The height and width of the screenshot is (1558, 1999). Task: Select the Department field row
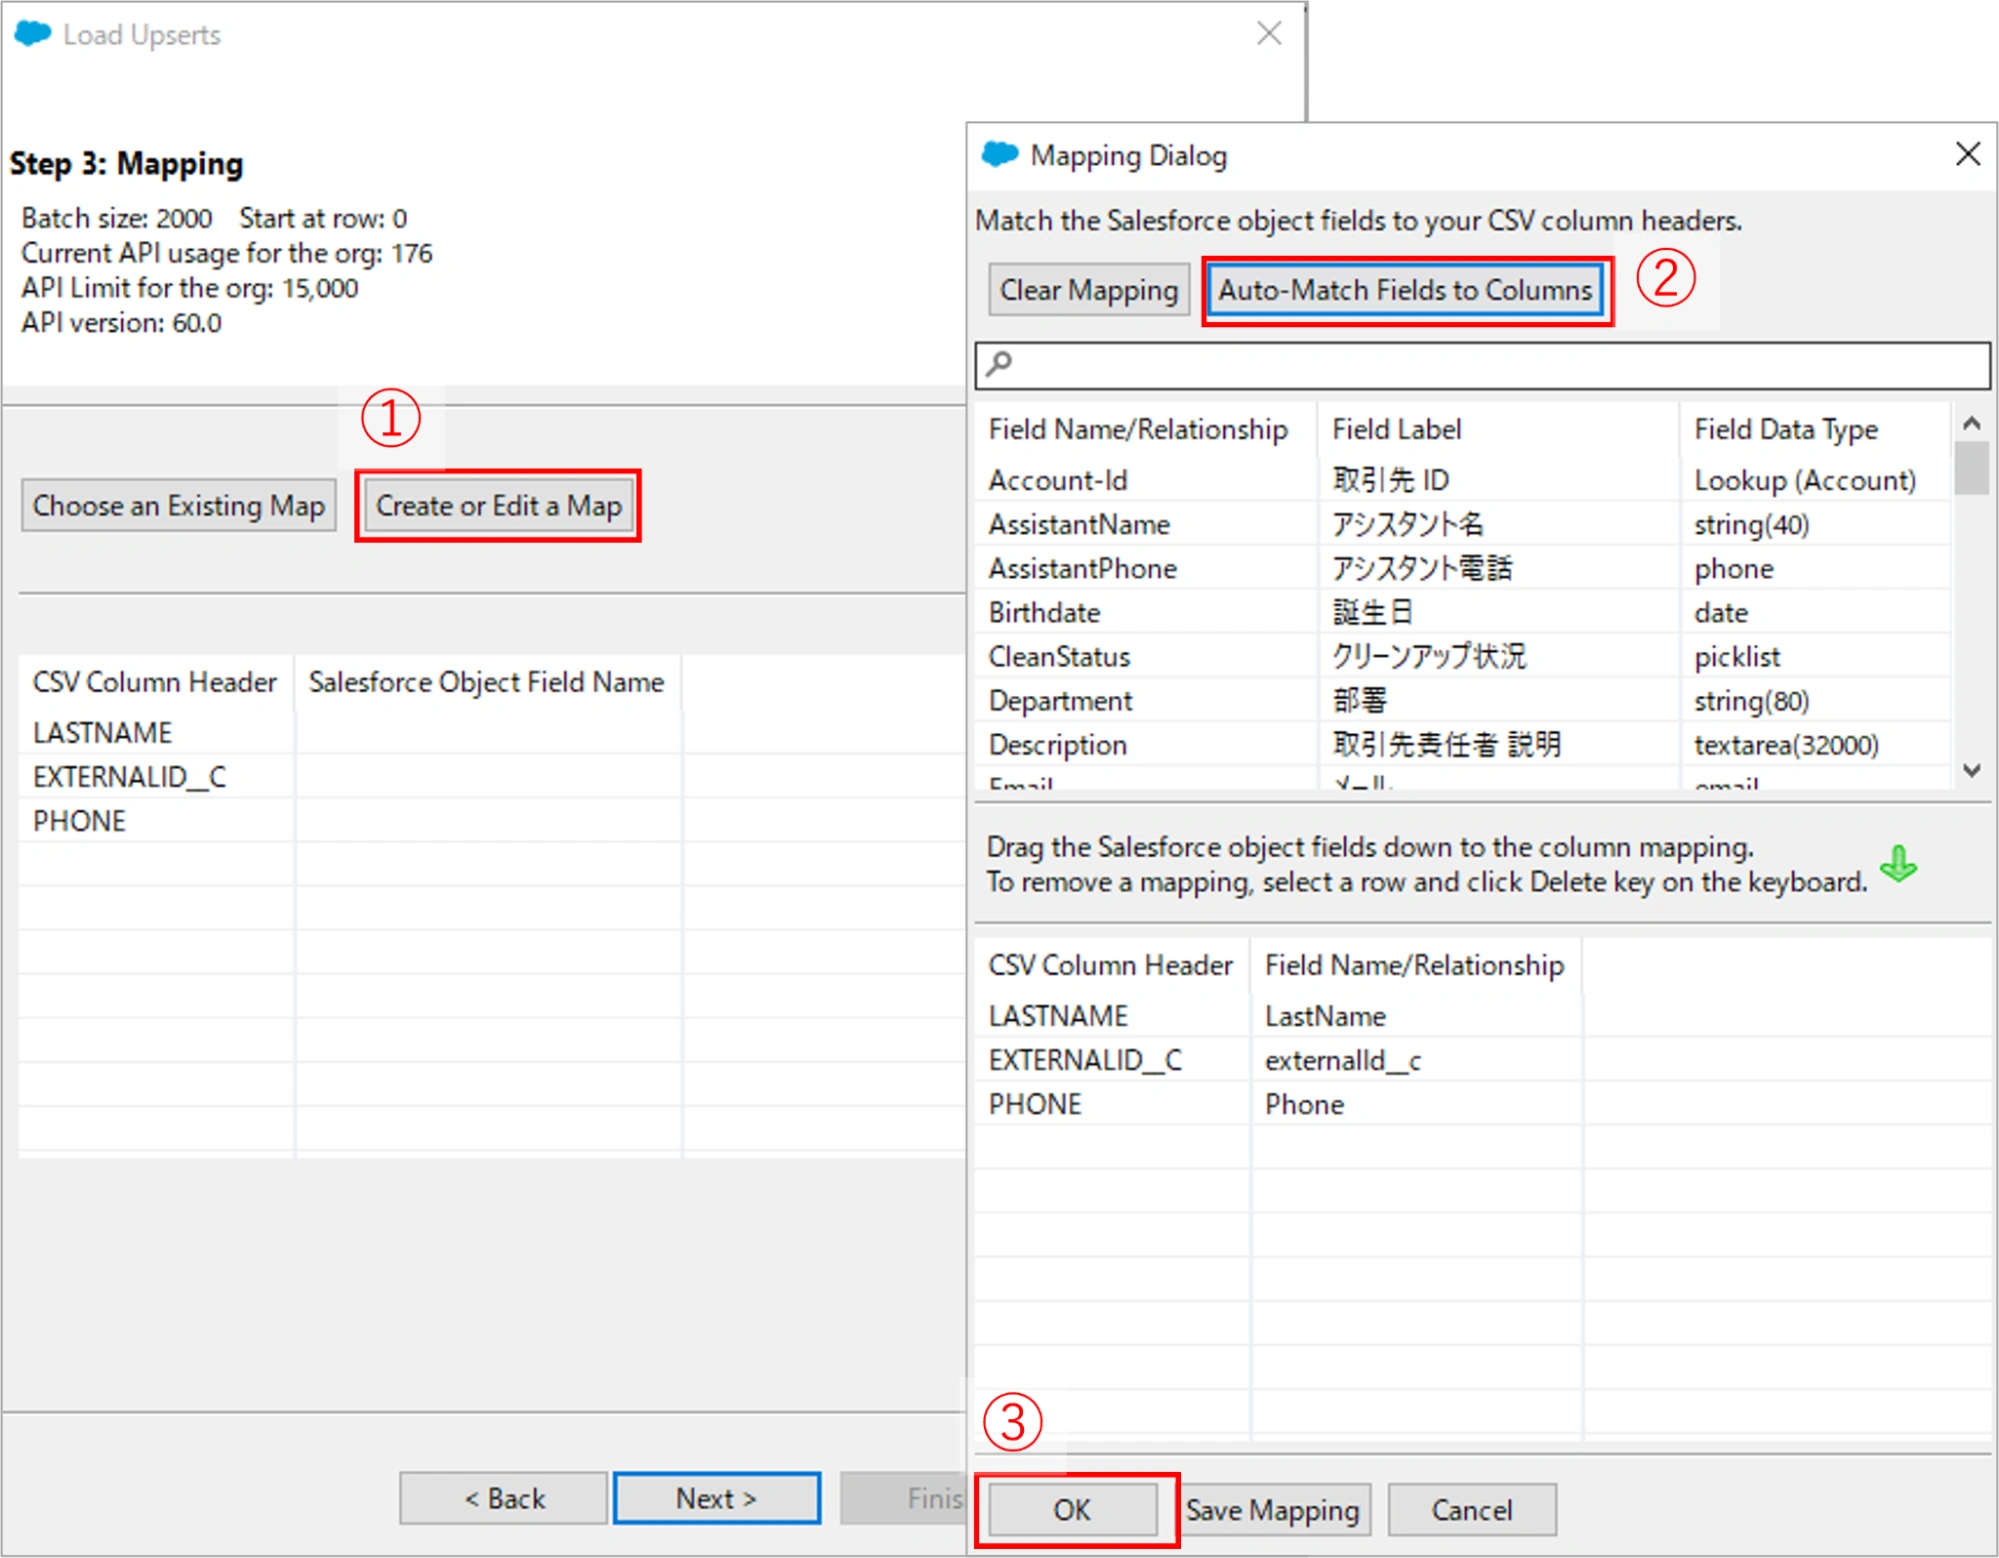[x=1462, y=700]
